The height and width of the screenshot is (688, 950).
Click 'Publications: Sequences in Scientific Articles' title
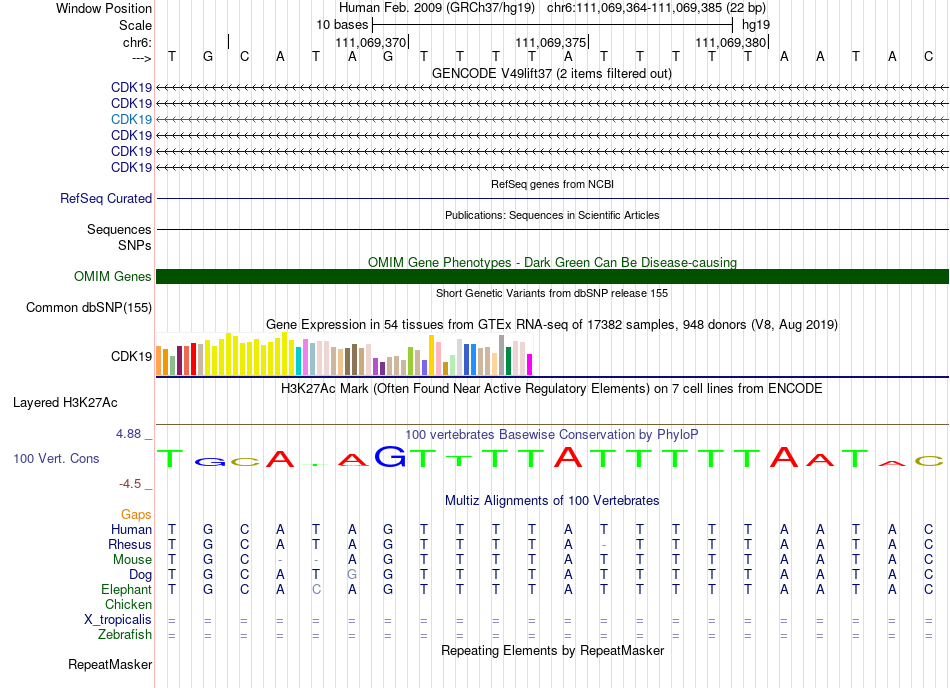[552, 215]
